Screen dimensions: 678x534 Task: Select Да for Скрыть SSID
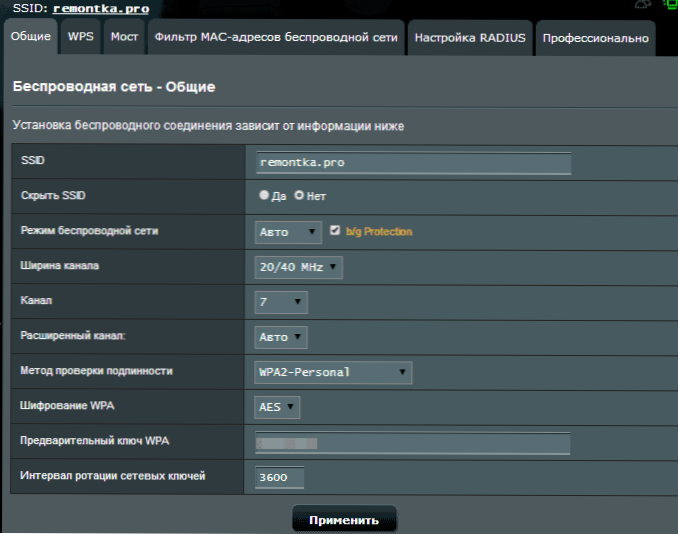264,195
